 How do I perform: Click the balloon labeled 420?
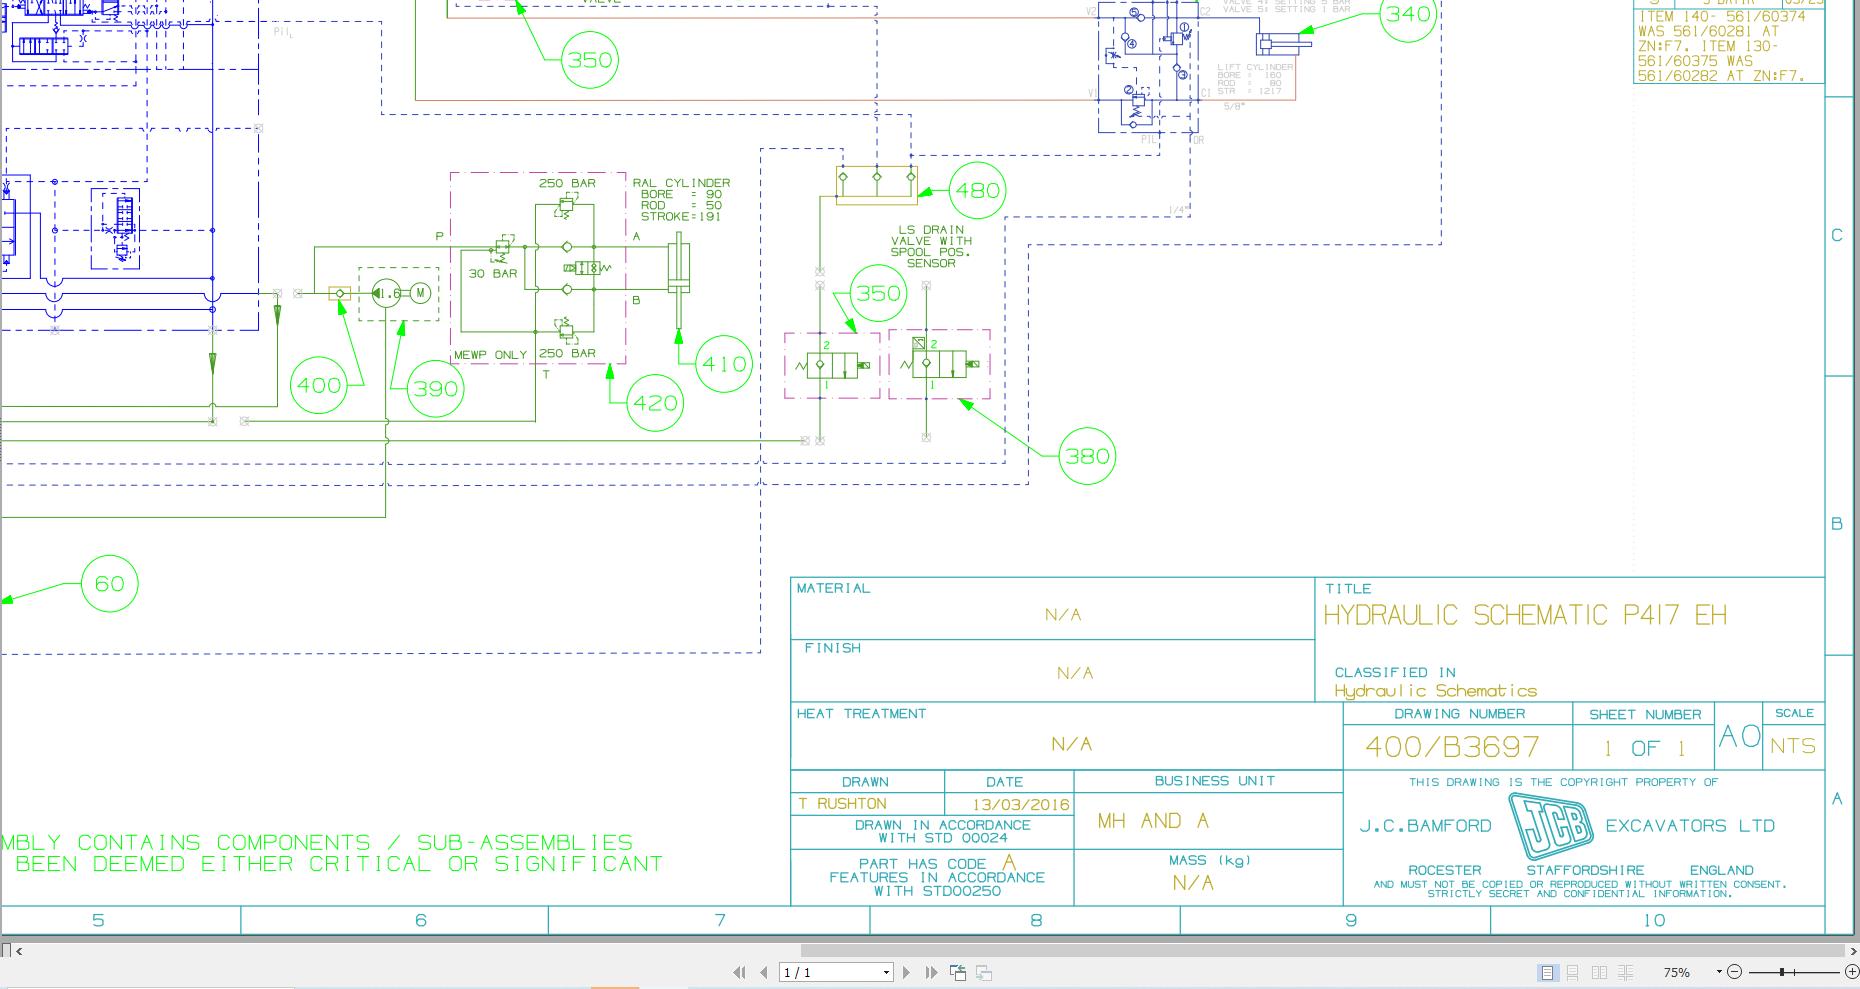click(655, 403)
